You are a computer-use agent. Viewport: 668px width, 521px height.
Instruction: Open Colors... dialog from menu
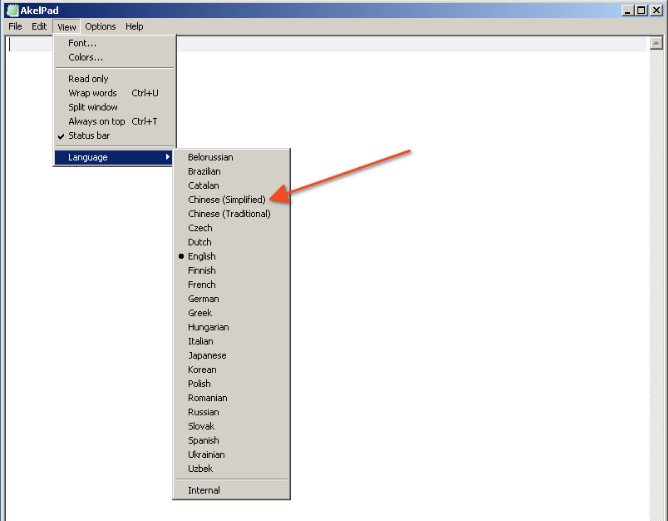click(x=85, y=58)
